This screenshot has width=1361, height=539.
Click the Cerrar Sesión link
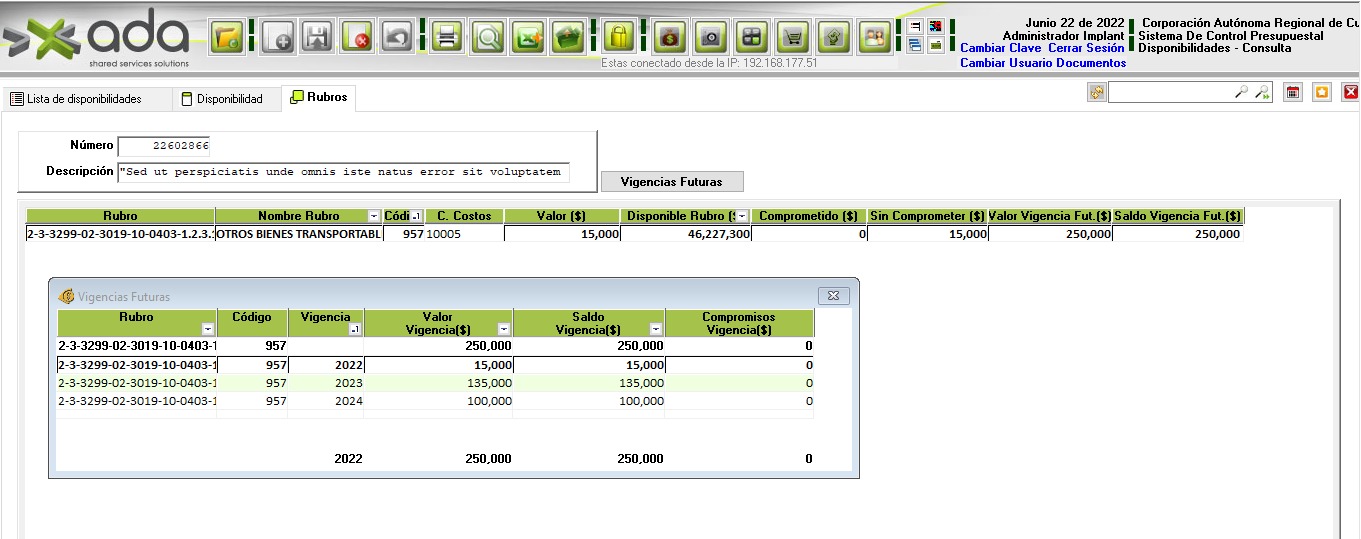pos(1086,48)
